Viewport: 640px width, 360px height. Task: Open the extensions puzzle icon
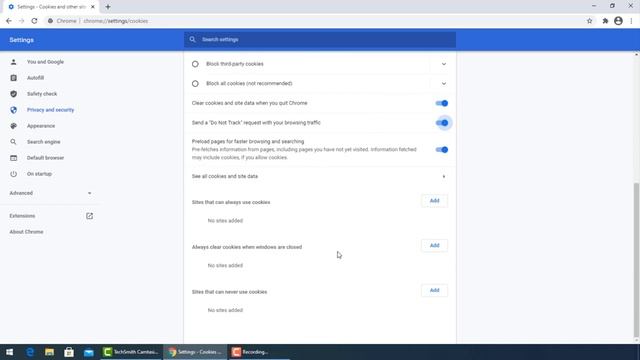[x=605, y=21]
